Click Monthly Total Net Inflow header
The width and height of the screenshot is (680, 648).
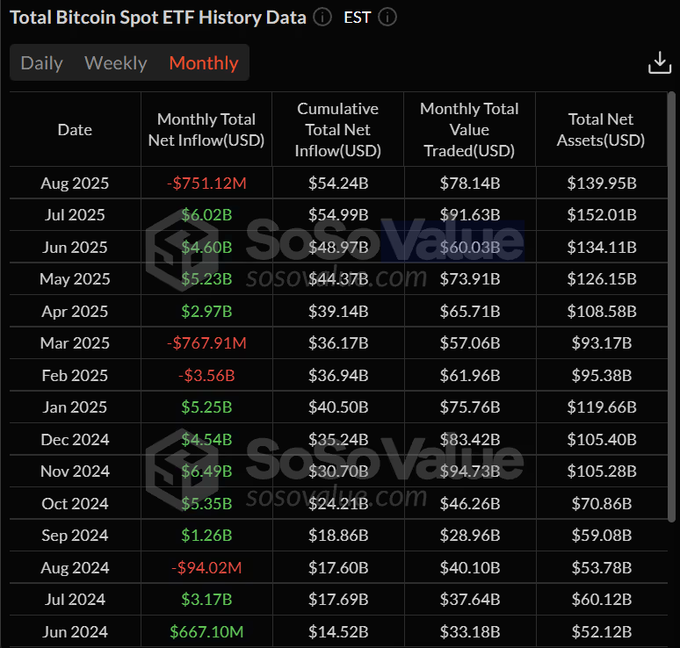206,130
